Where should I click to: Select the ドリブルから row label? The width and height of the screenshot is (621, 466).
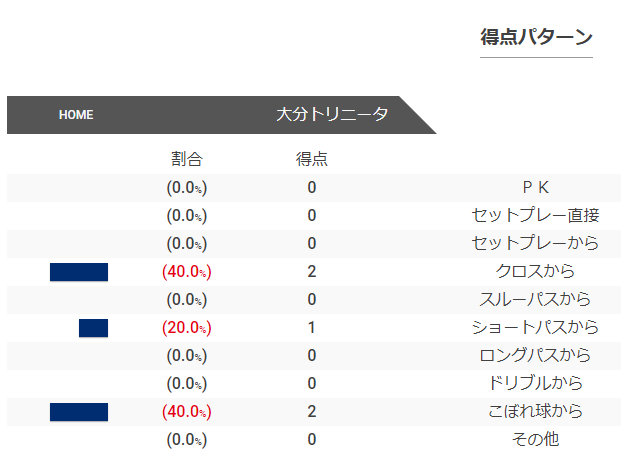535,383
